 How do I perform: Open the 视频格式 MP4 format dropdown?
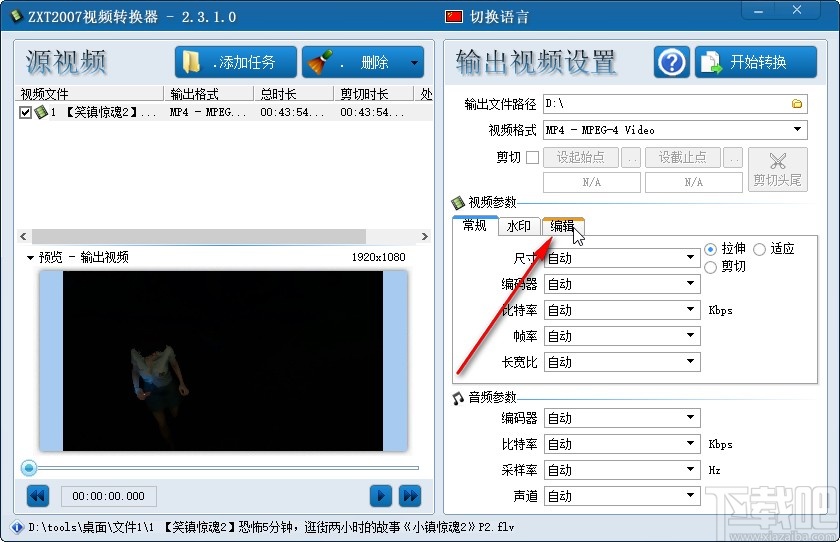click(x=675, y=130)
